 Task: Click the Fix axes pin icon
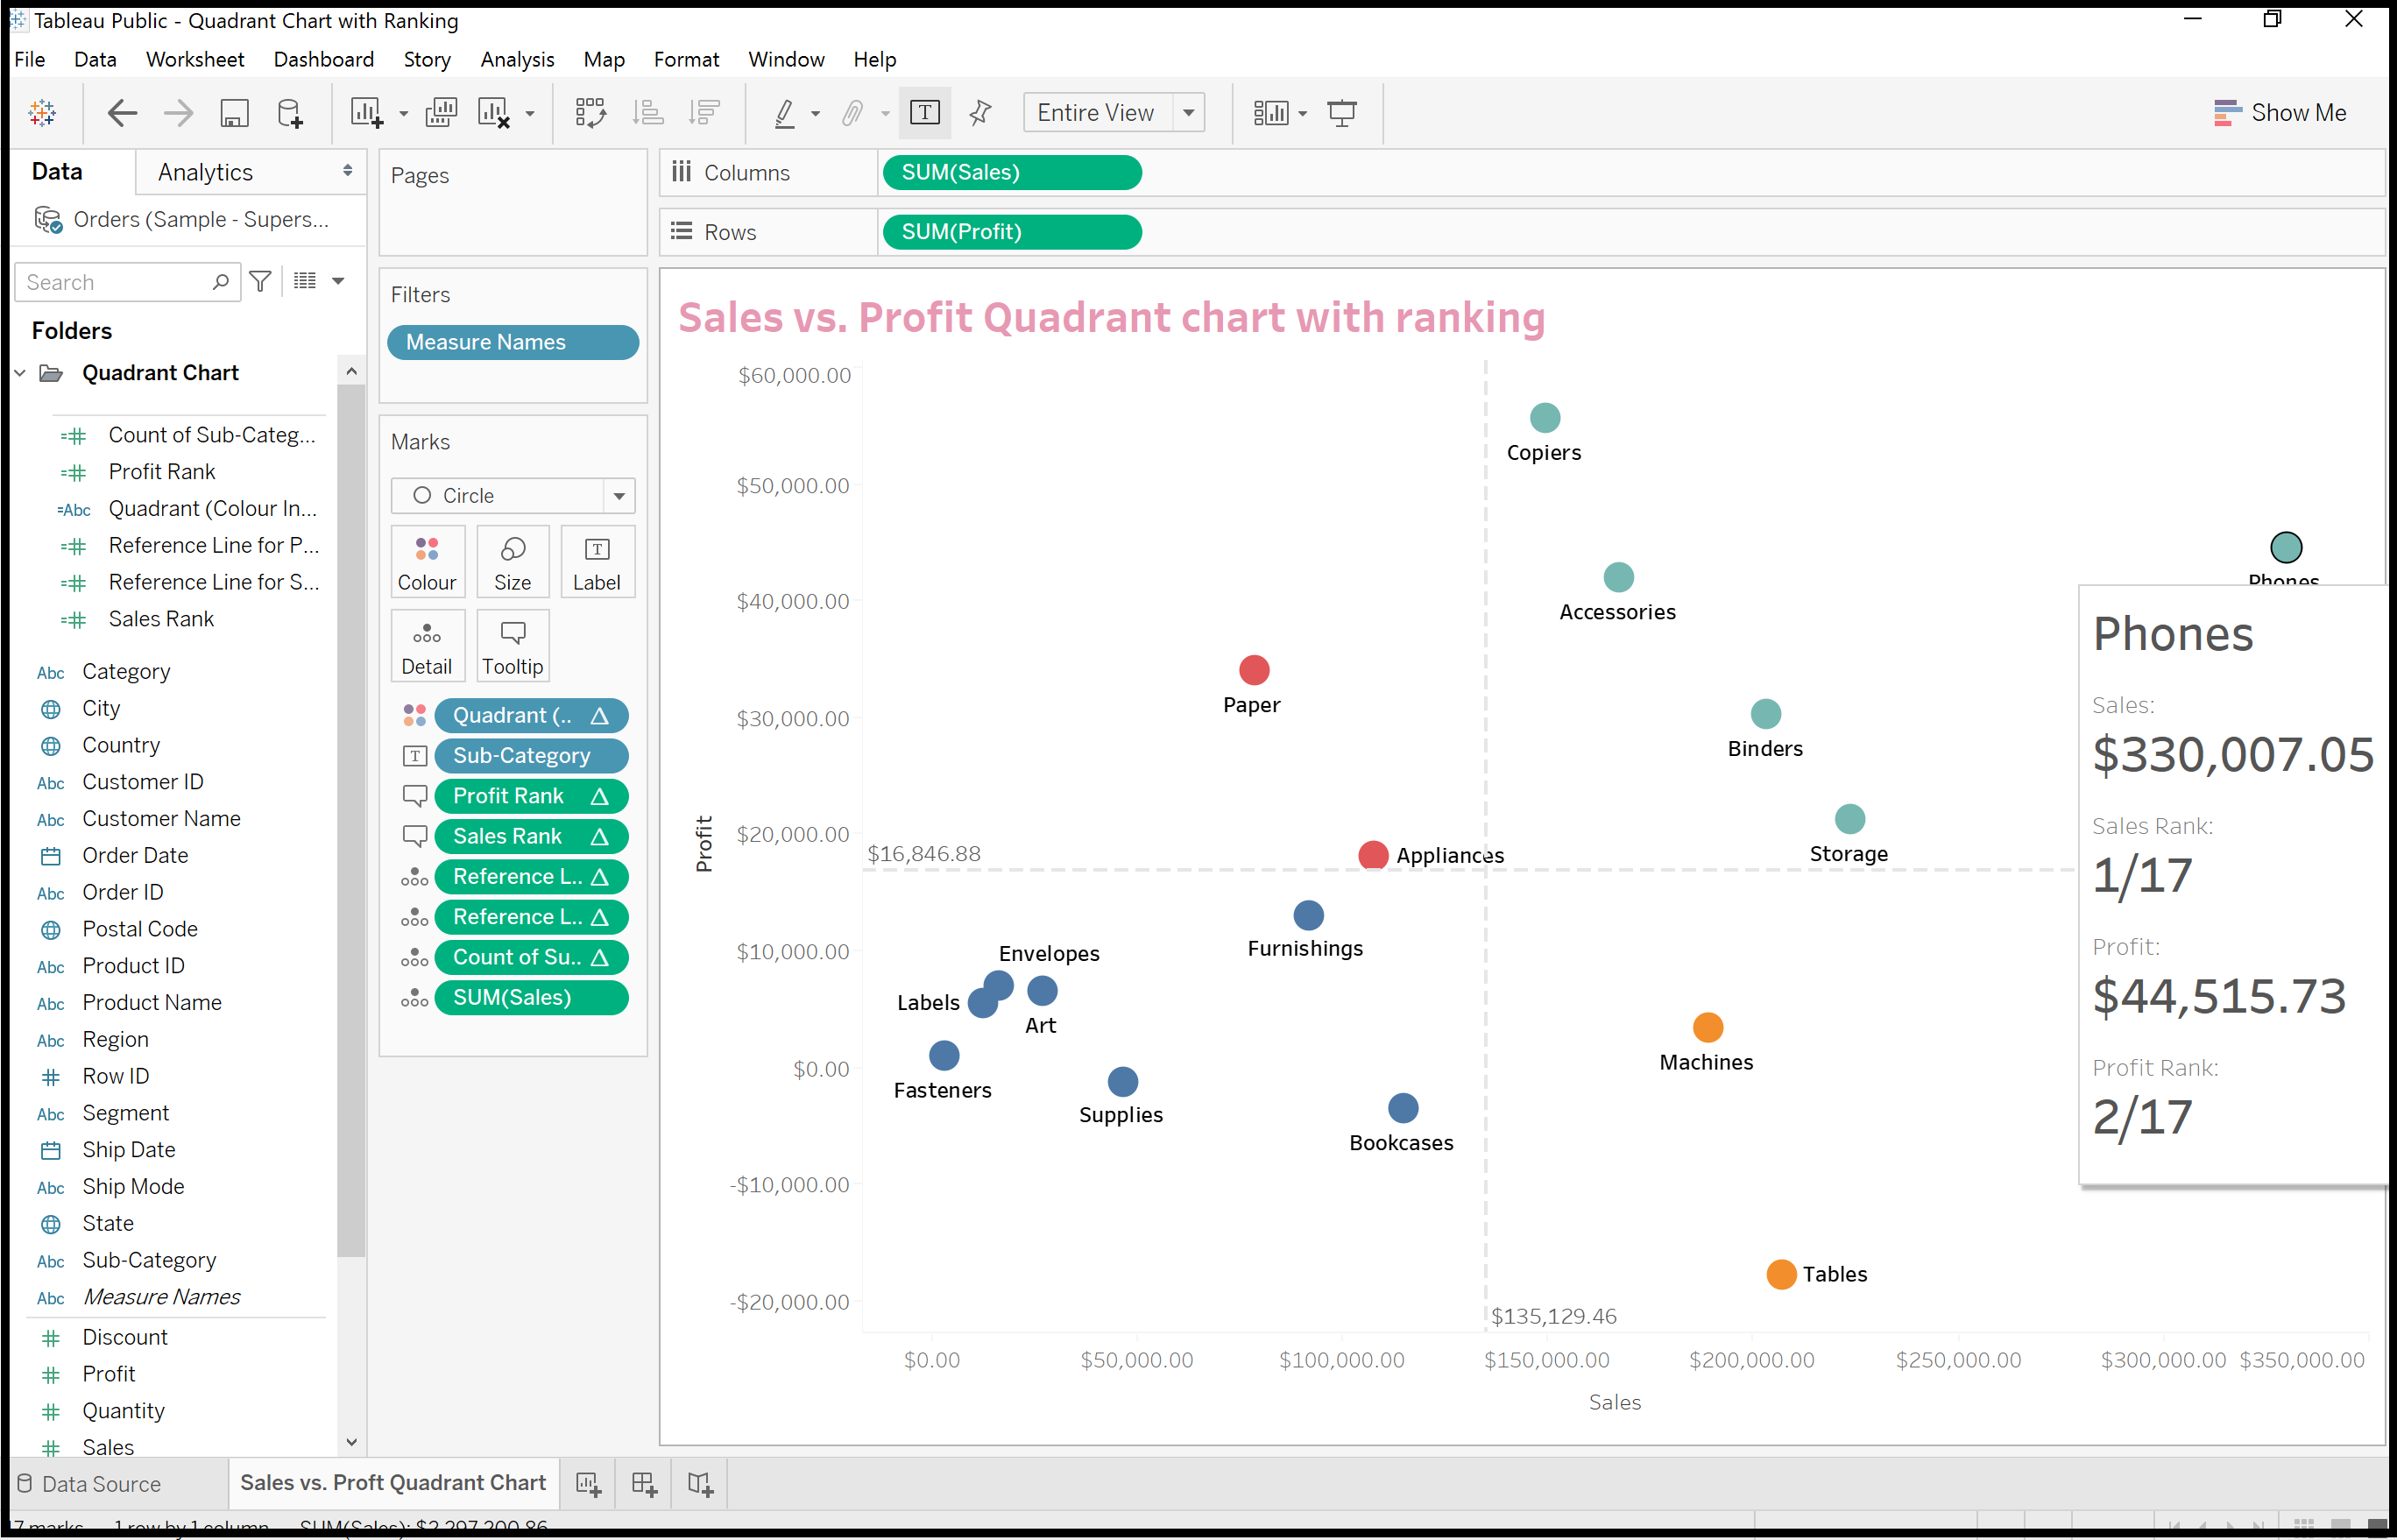point(980,113)
